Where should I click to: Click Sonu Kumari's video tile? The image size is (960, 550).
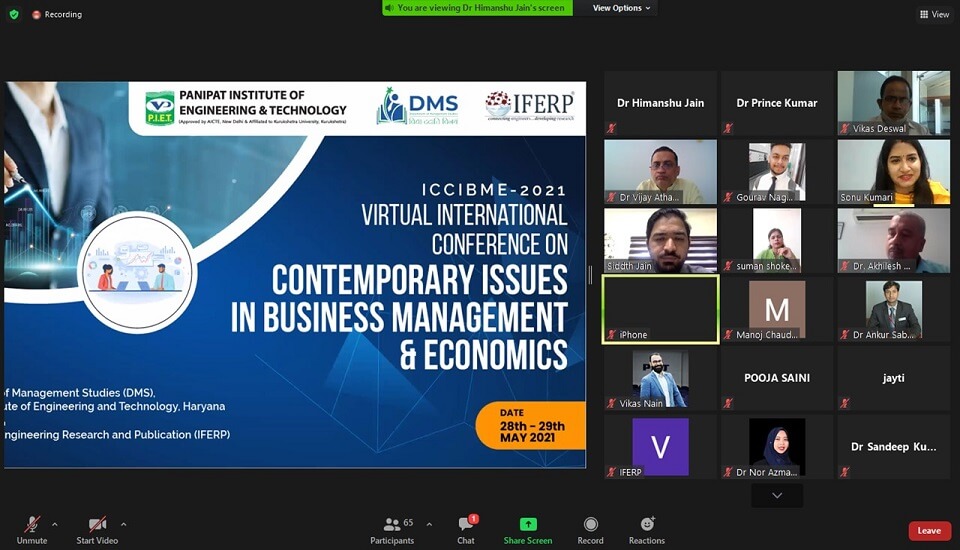pos(893,171)
